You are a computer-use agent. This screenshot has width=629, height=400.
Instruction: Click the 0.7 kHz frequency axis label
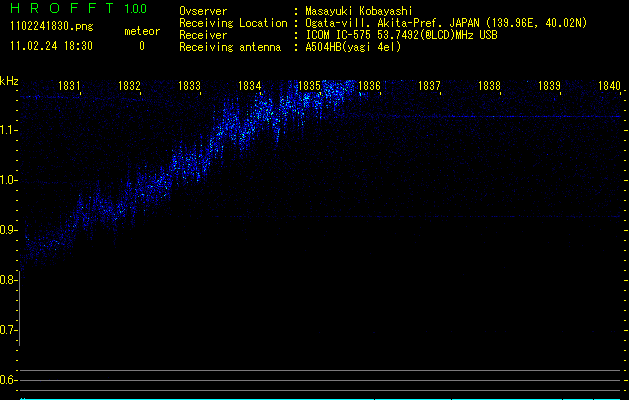[x=8, y=330]
